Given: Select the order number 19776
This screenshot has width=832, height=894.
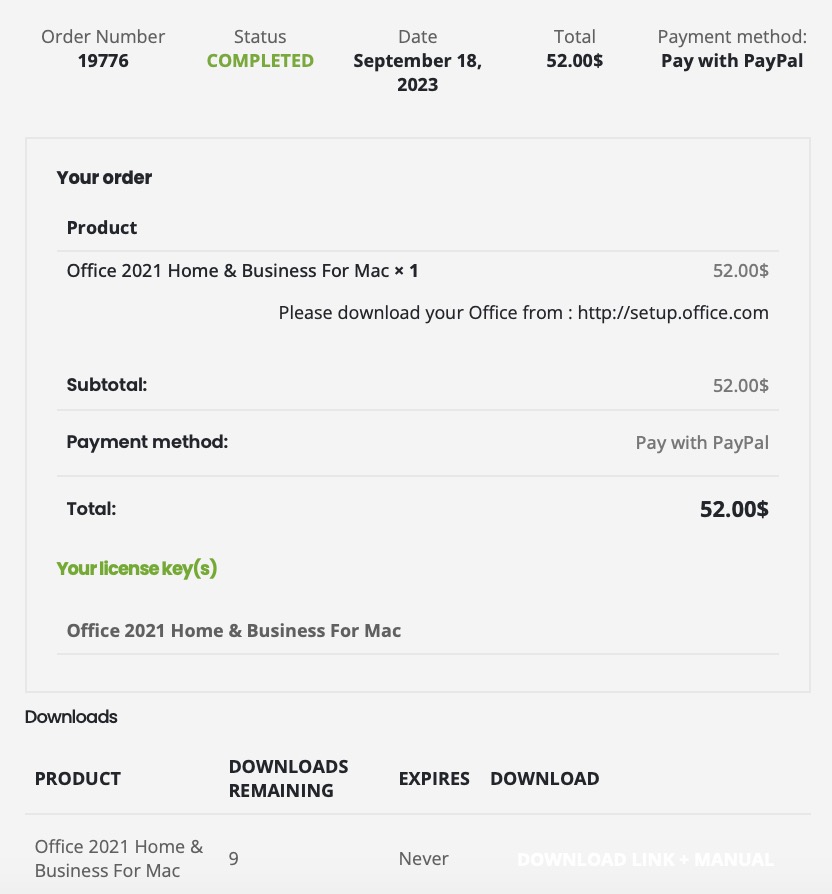Looking at the screenshot, I should click(x=103, y=61).
